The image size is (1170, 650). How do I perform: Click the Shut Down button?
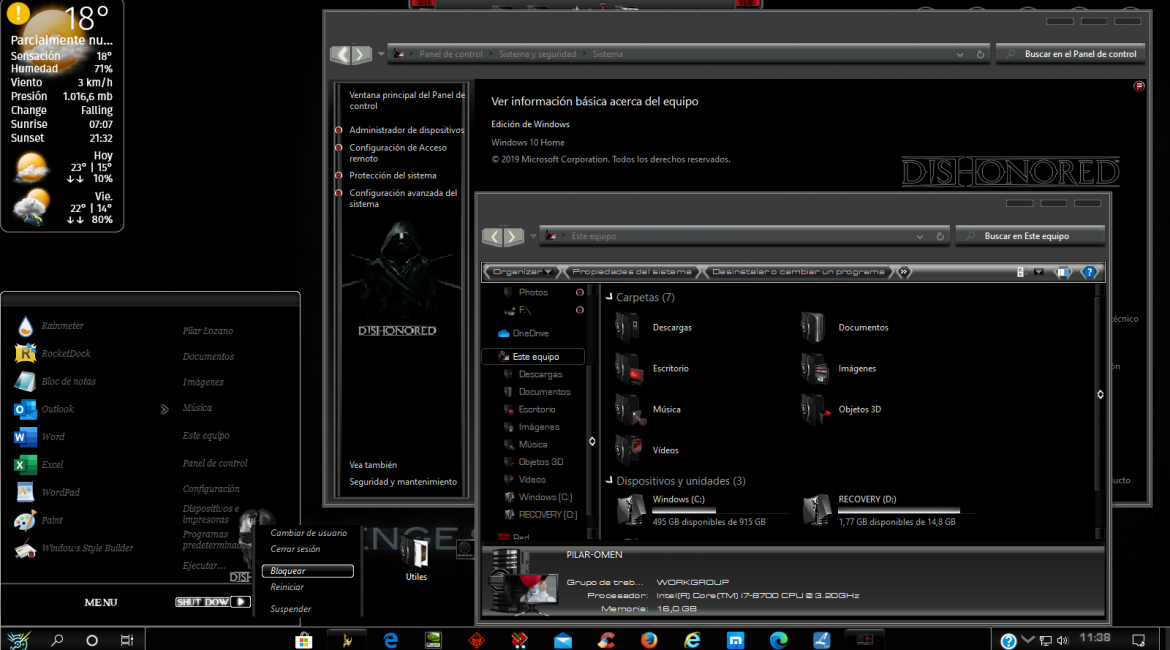(x=203, y=602)
